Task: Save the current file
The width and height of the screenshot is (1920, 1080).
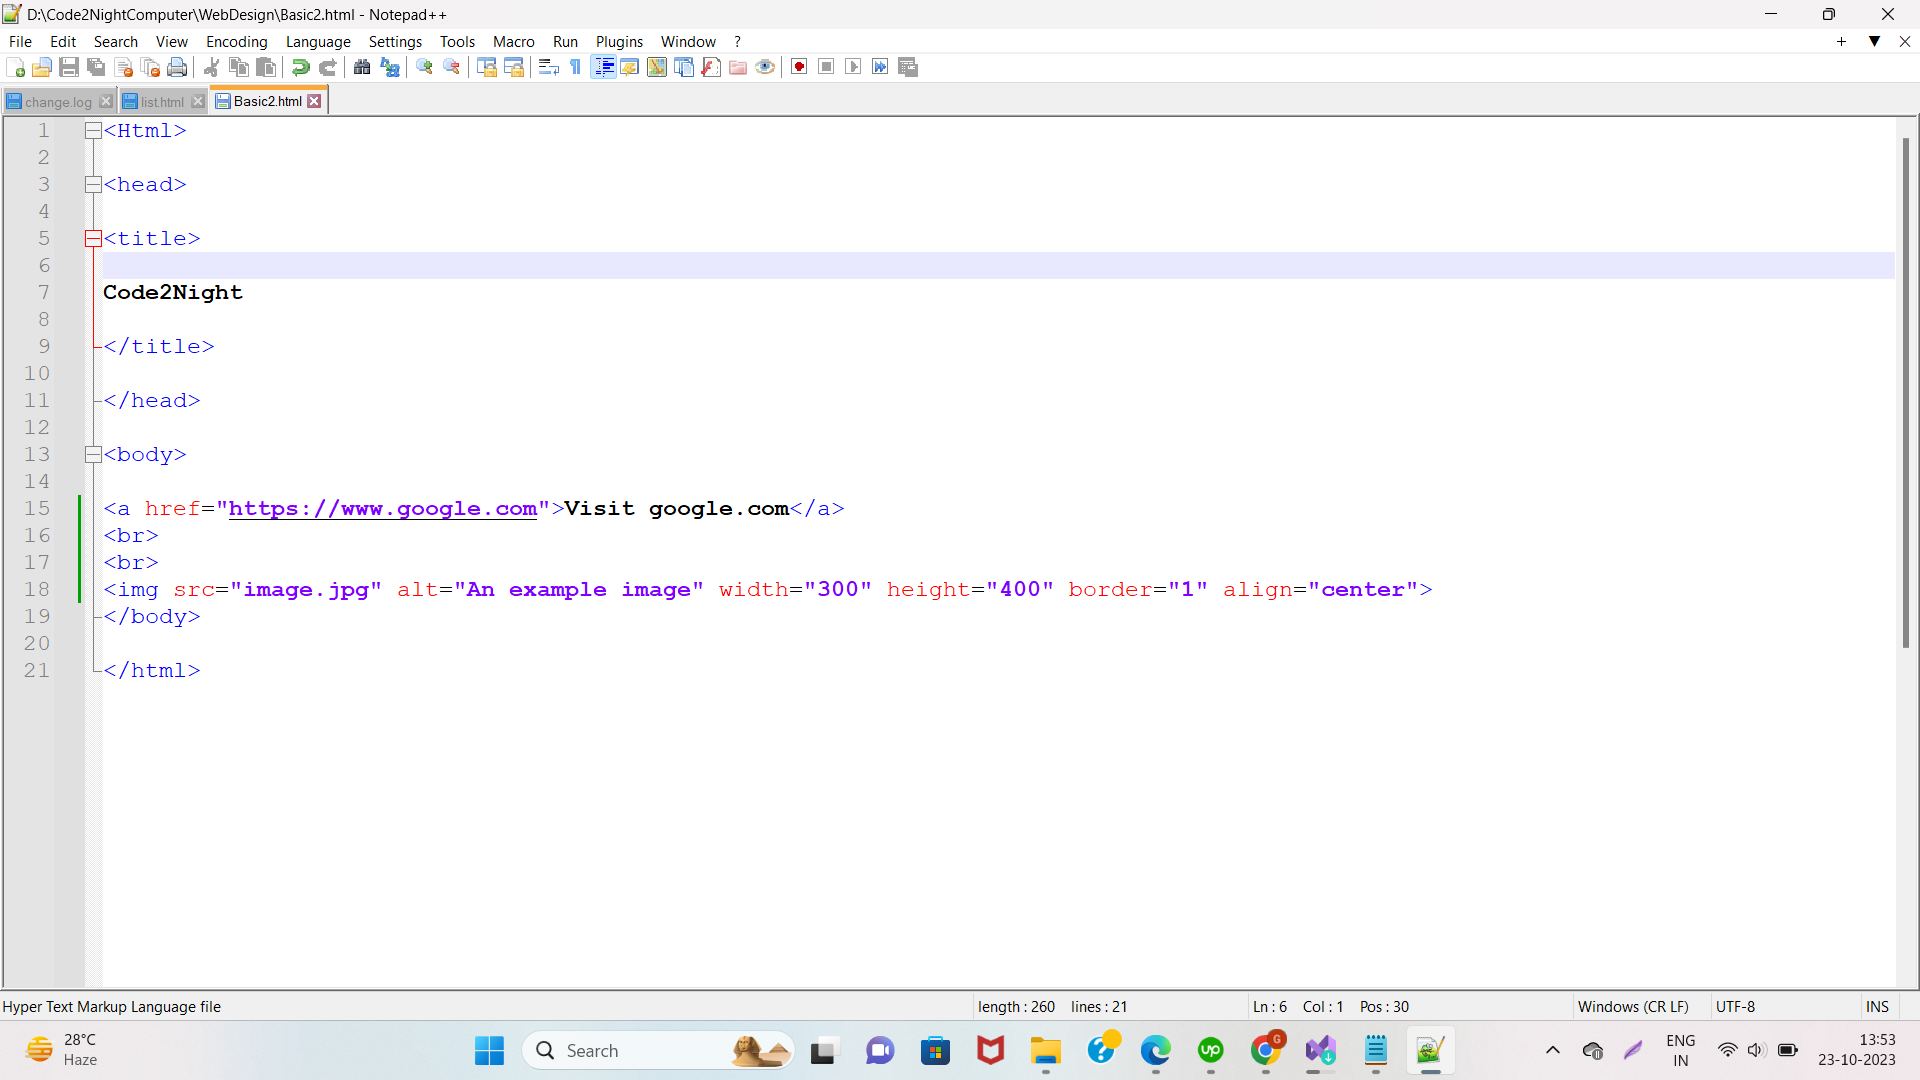Action: 69,67
